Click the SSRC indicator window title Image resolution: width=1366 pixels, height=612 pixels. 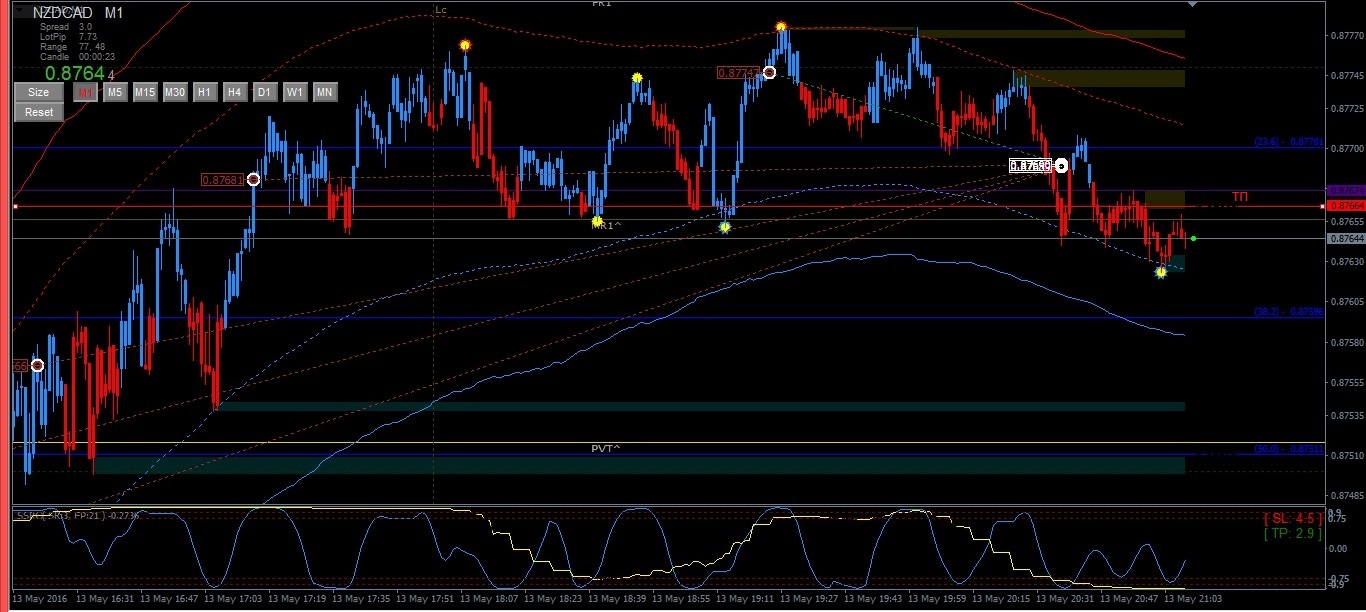pos(76,515)
